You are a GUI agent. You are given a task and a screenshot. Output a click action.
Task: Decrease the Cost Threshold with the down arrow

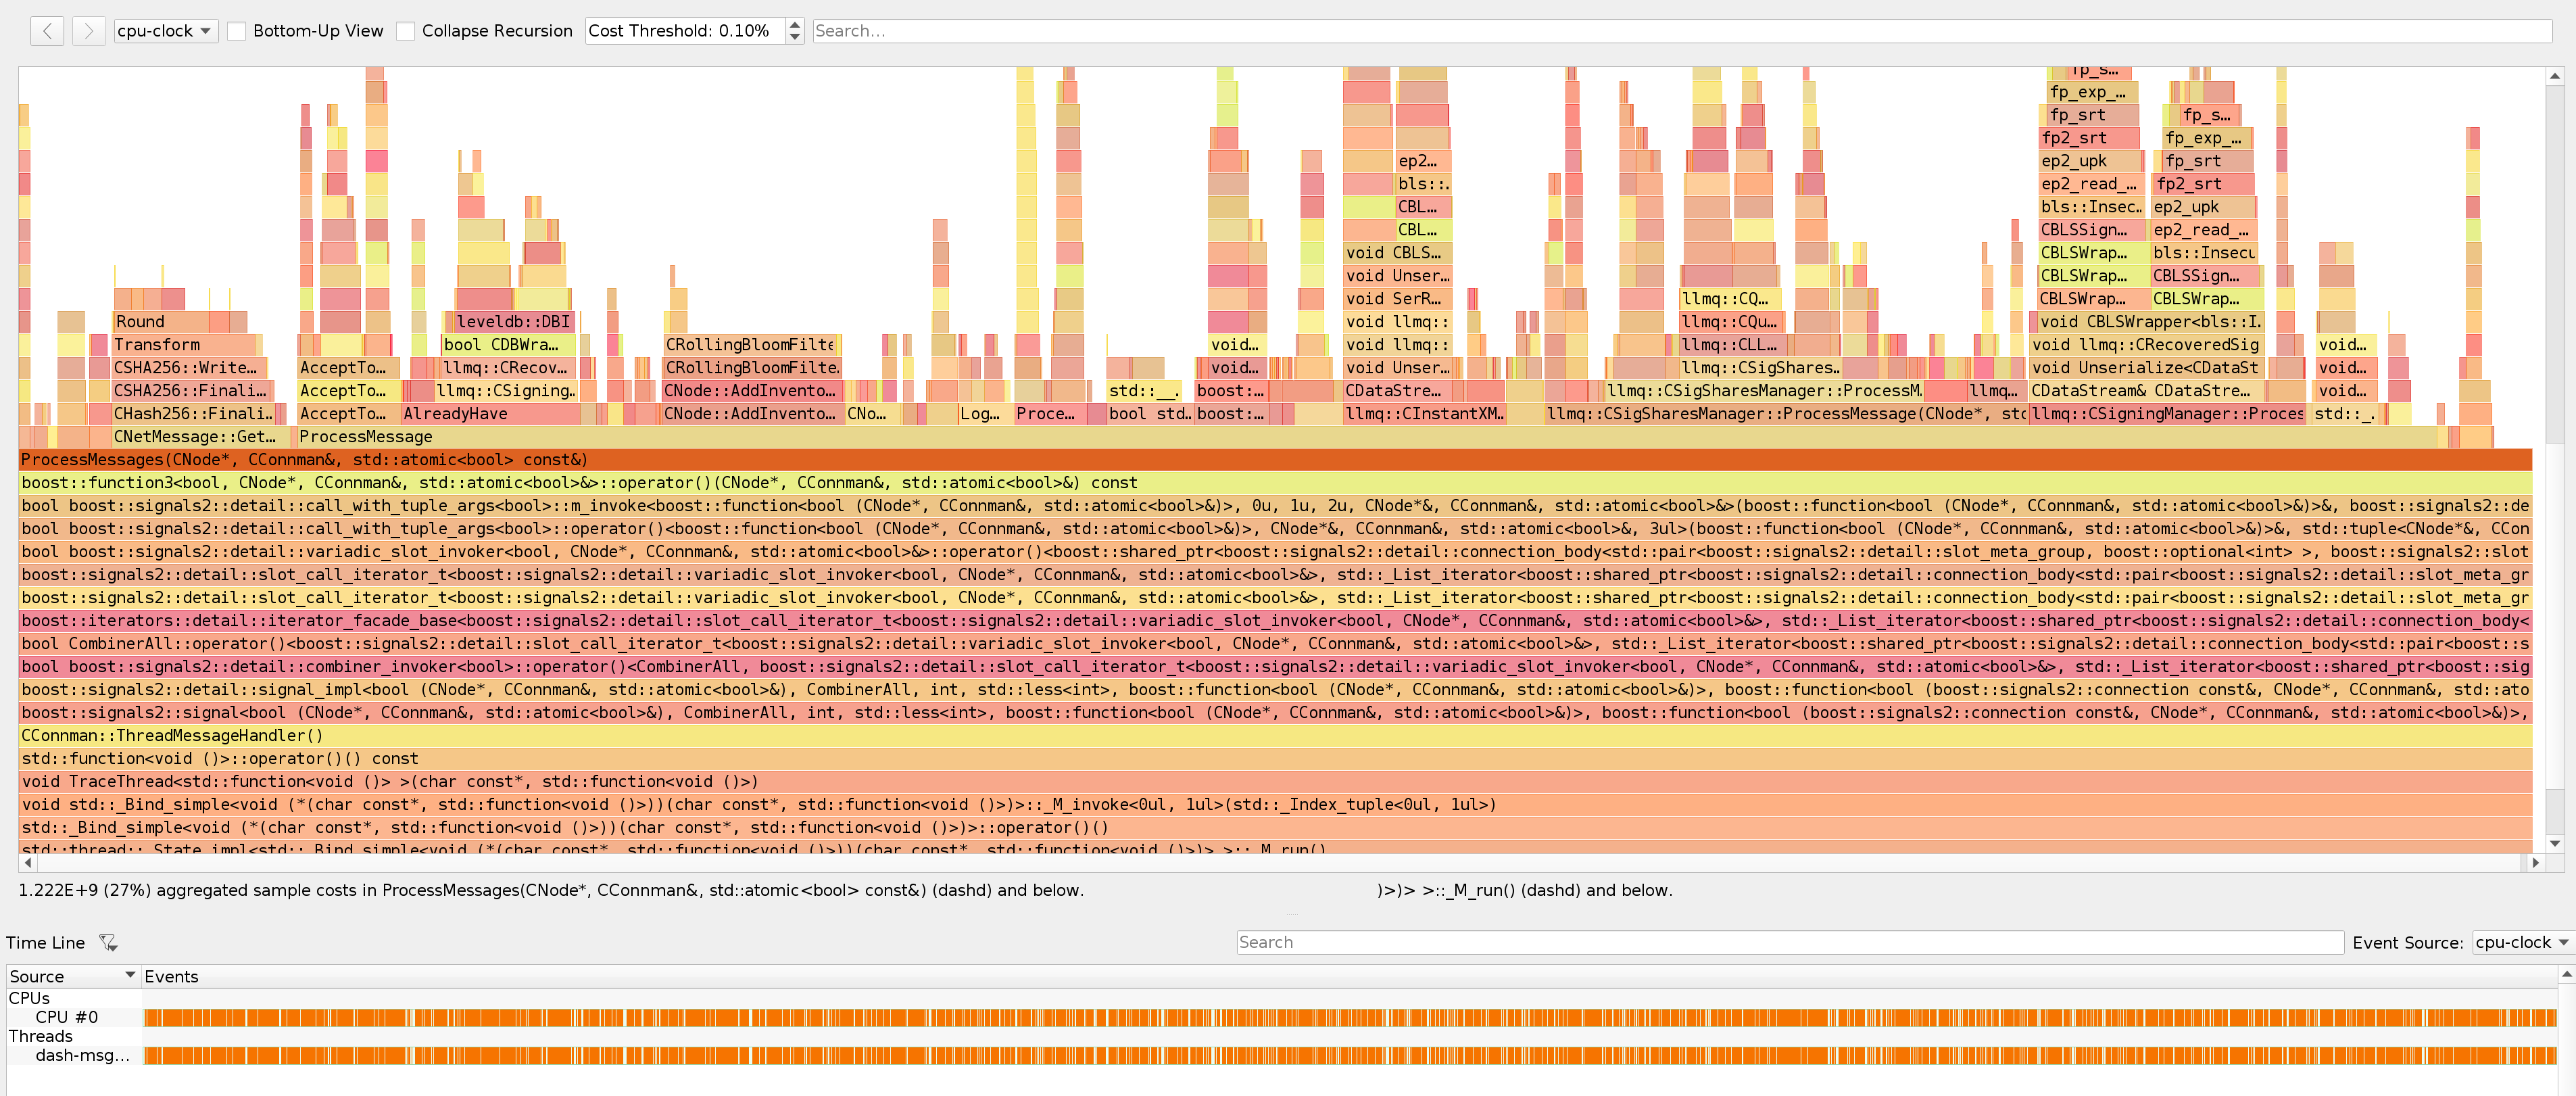coord(795,37)
